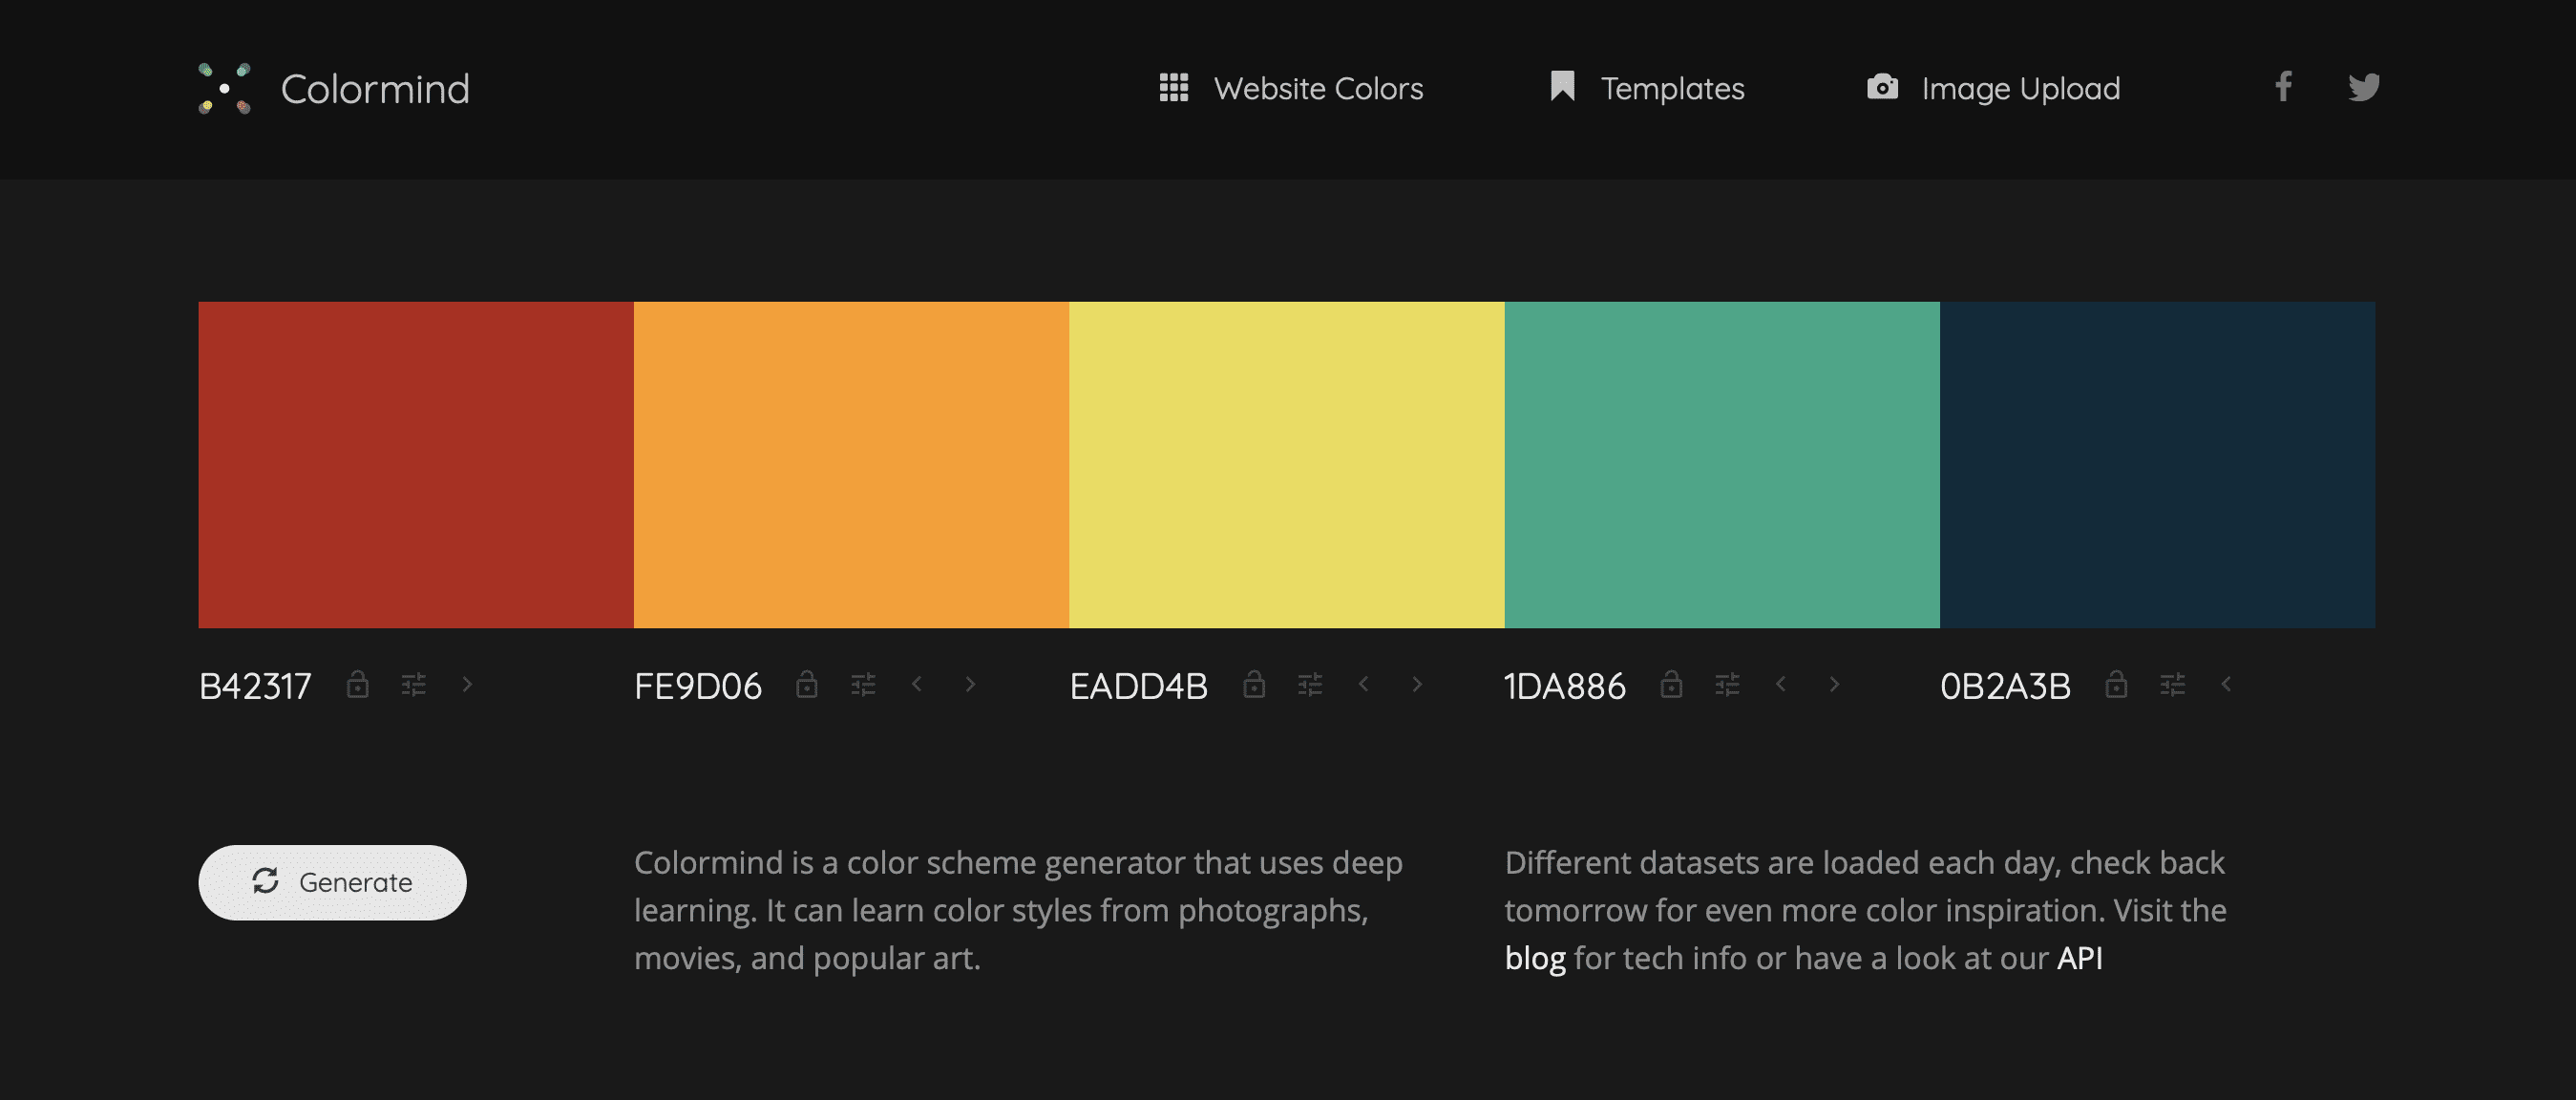Move color EADD4B left with the chevron
This screenshot has width=2576, height=1100.
1363,685
